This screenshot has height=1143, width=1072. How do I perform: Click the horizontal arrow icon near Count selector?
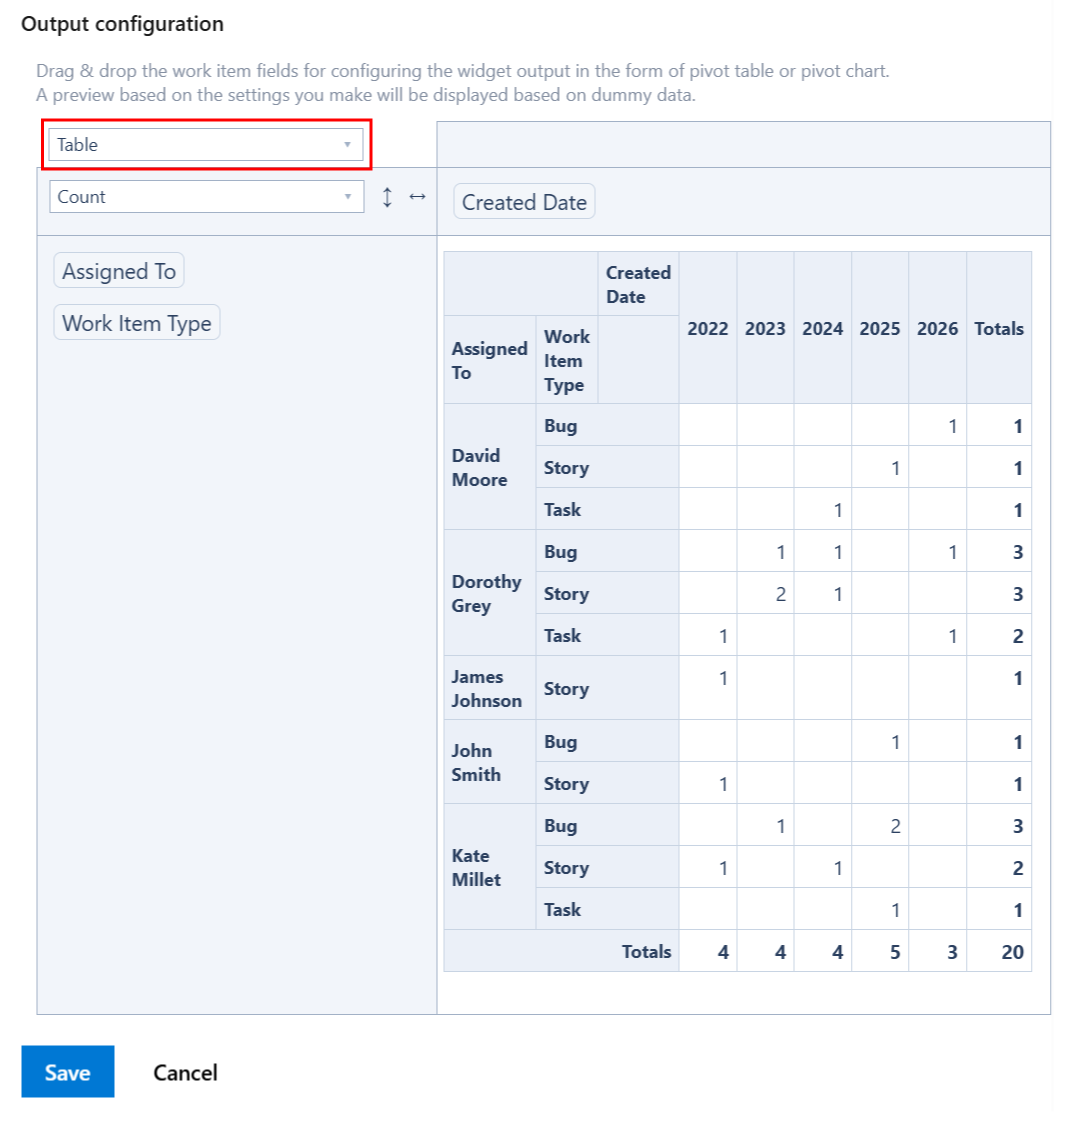(416, 196)
